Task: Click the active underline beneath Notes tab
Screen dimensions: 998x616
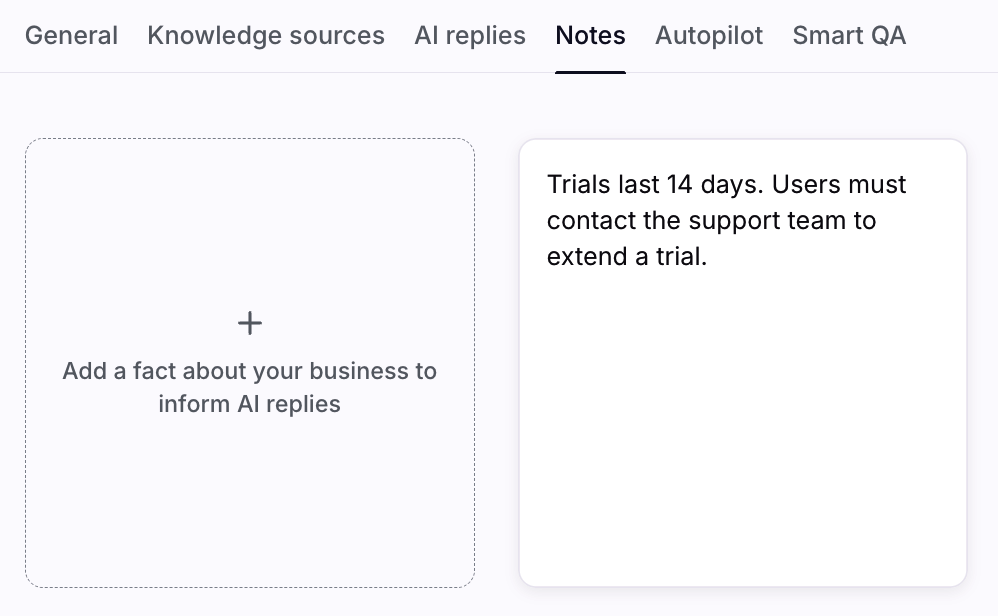Action: click(x=590, y=71)
